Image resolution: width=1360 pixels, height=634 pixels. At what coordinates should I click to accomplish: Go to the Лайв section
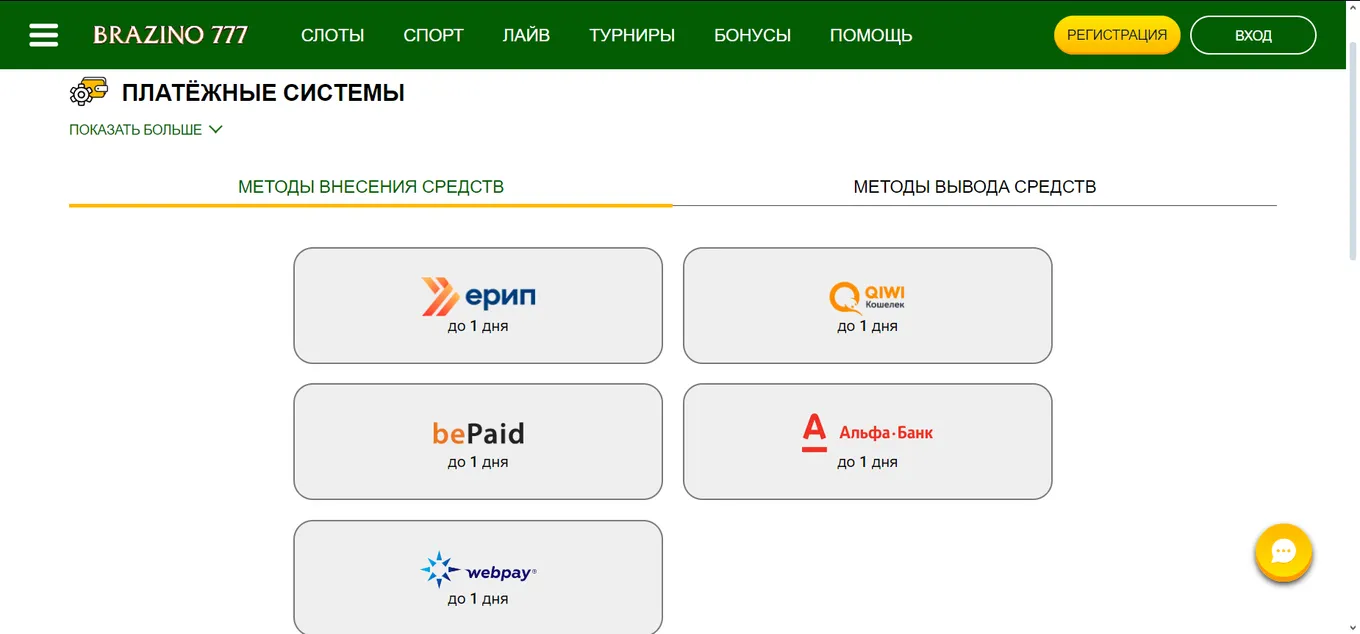(526, 35)
